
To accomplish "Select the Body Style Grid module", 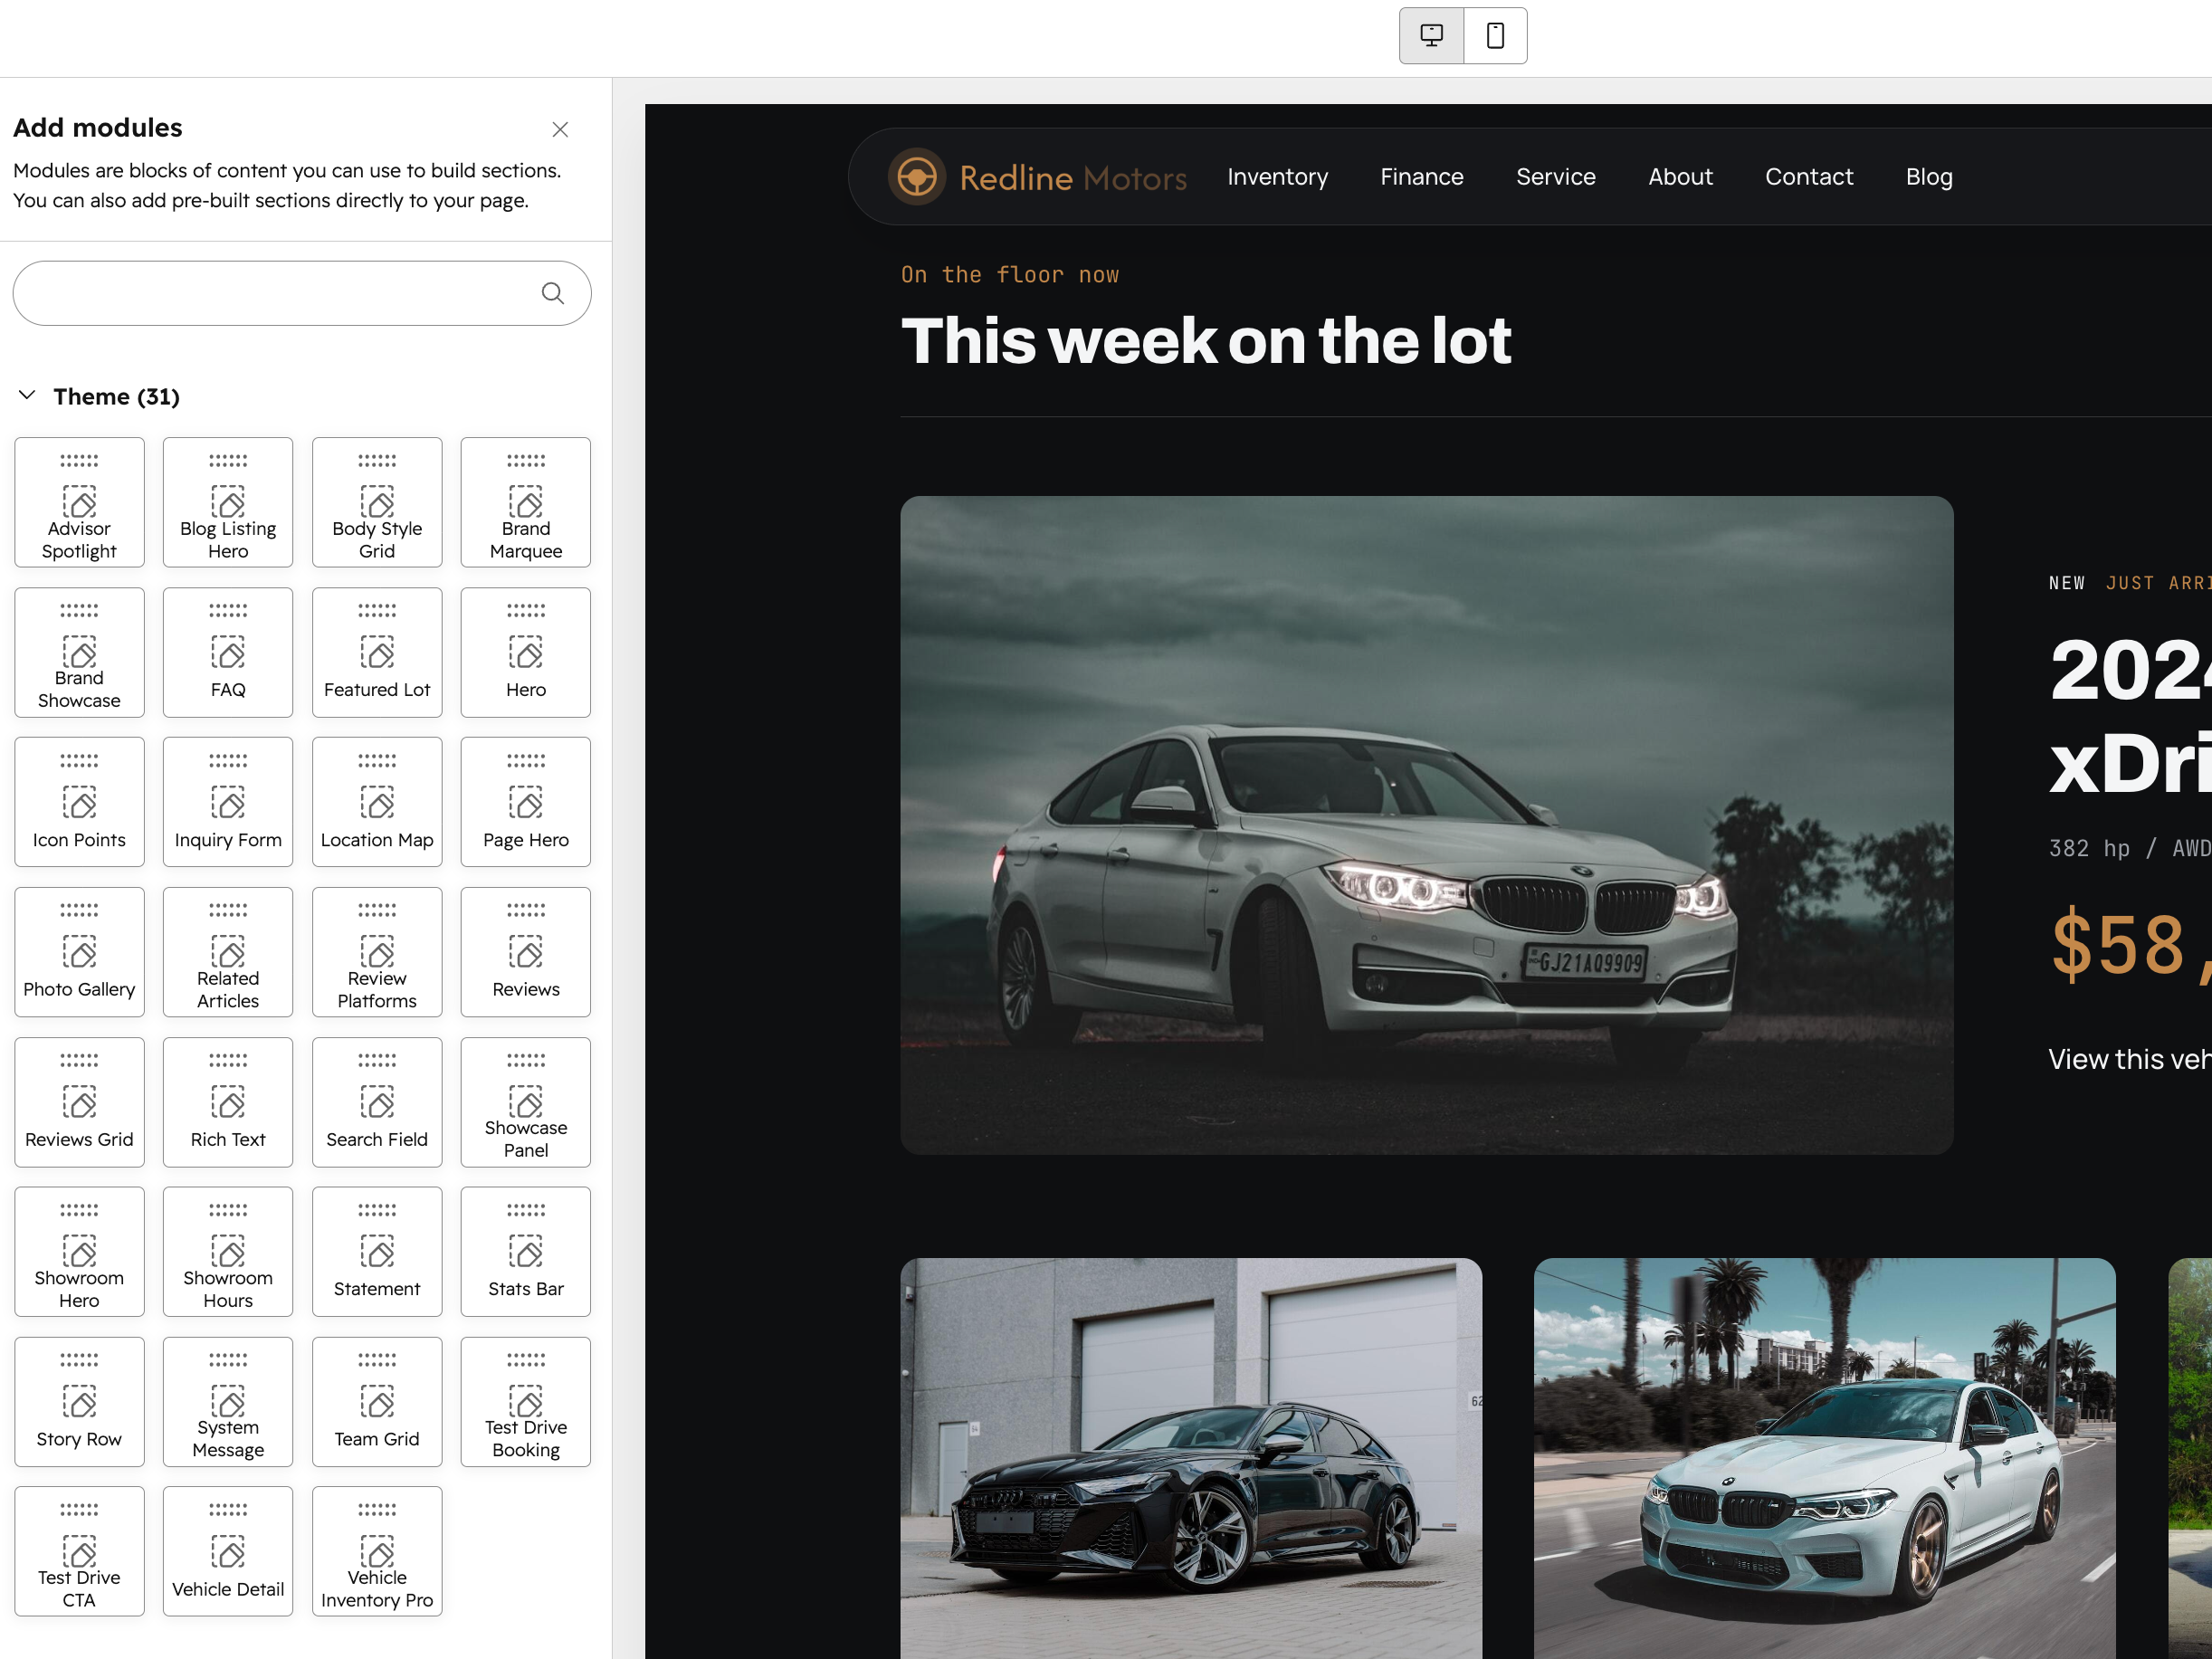I will (x=377, y=502).
